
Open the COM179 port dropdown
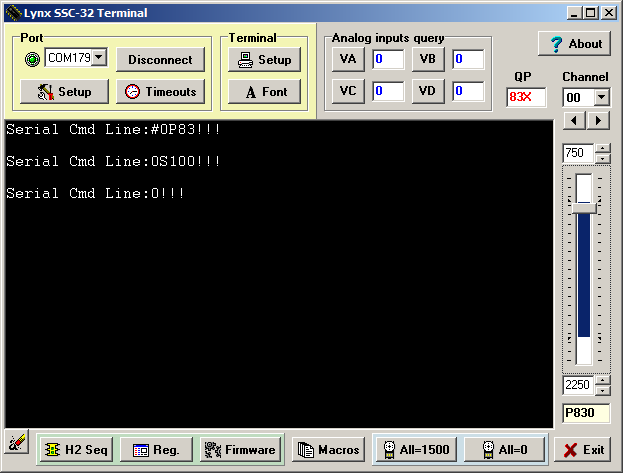tap(99, 58)
